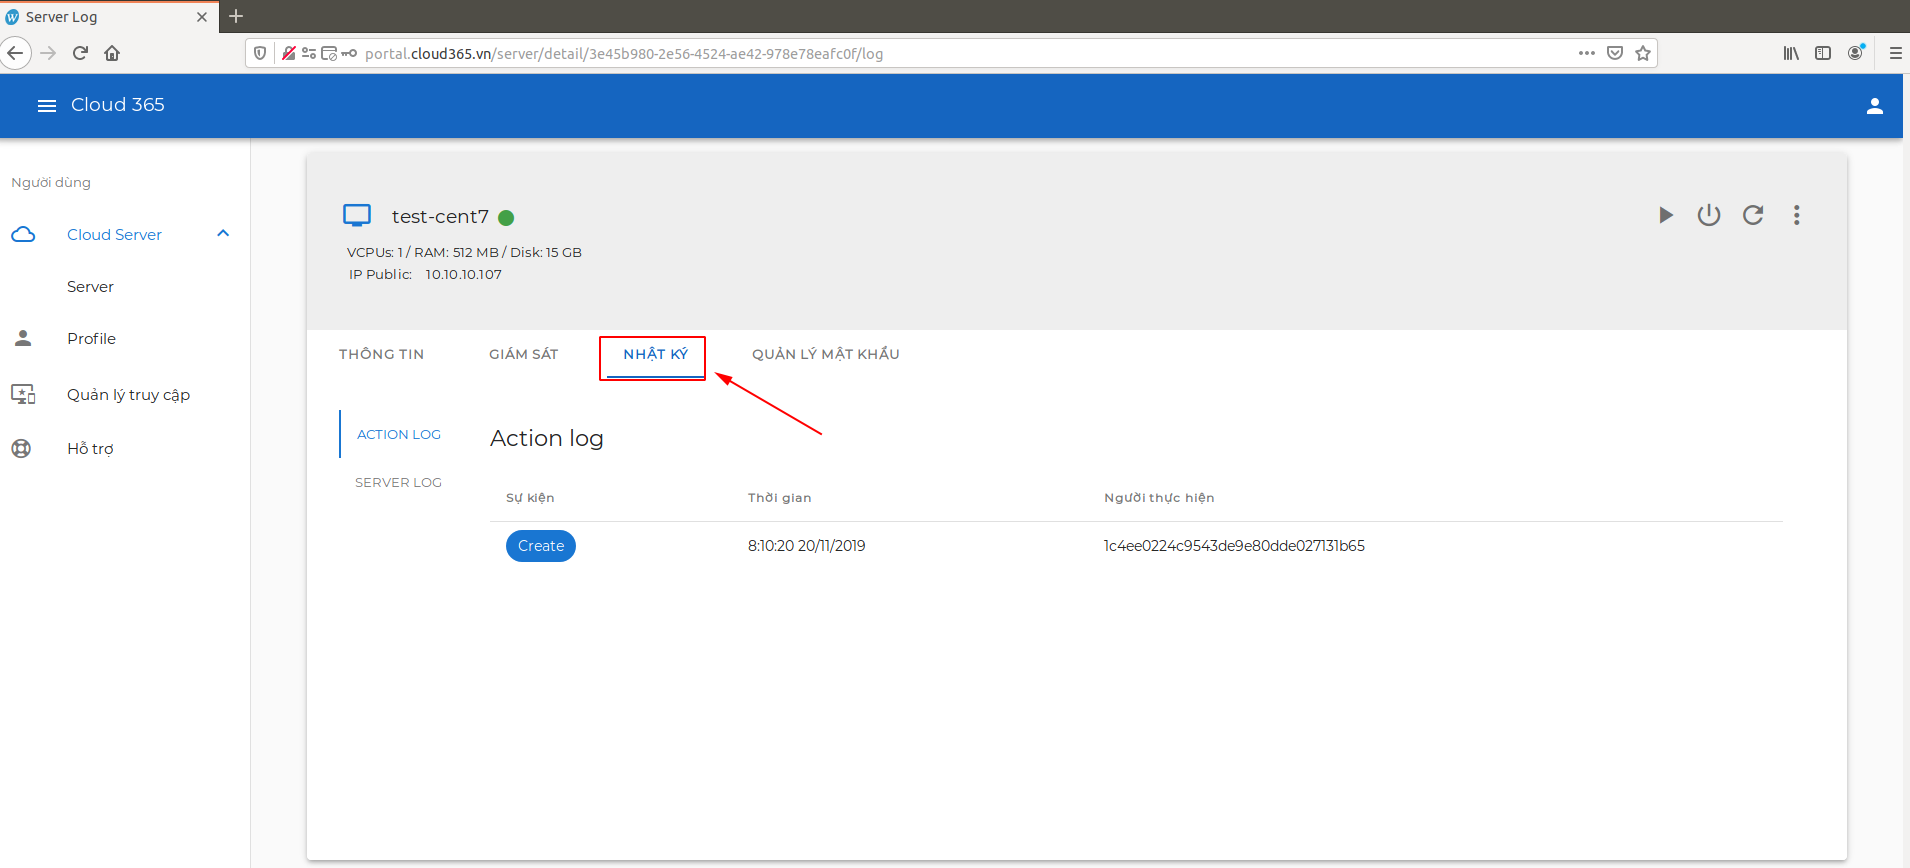The width and height of the screenshot is (1910, 868).
Task: Click the Create event chip
Action: point(541,546)
